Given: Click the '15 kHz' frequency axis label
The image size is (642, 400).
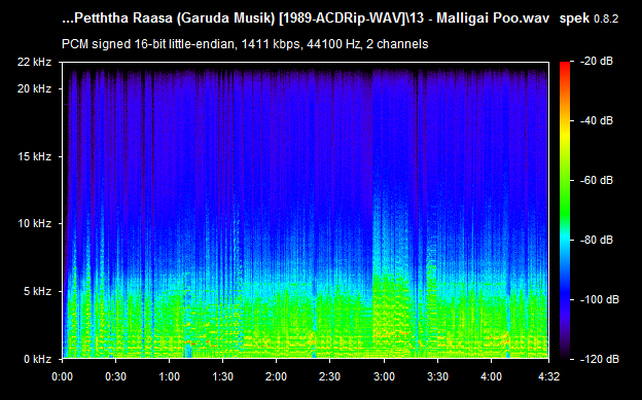Looking at the screenshot, I should (34, 156).
